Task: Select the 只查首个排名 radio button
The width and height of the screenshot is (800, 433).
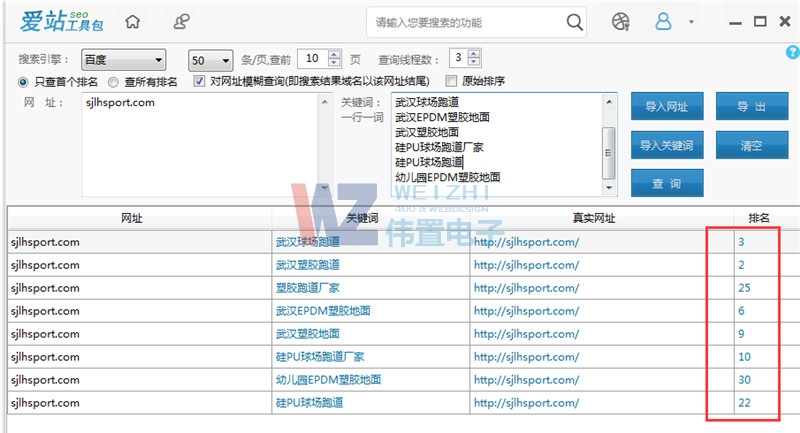Action: pyautogui.click(x=23, y=81)
